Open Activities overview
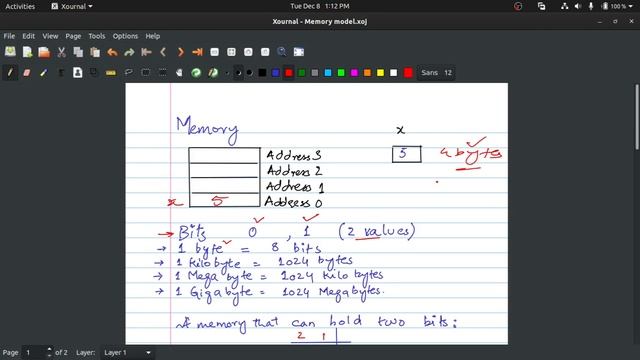640x360 pixels. point(20,6)
